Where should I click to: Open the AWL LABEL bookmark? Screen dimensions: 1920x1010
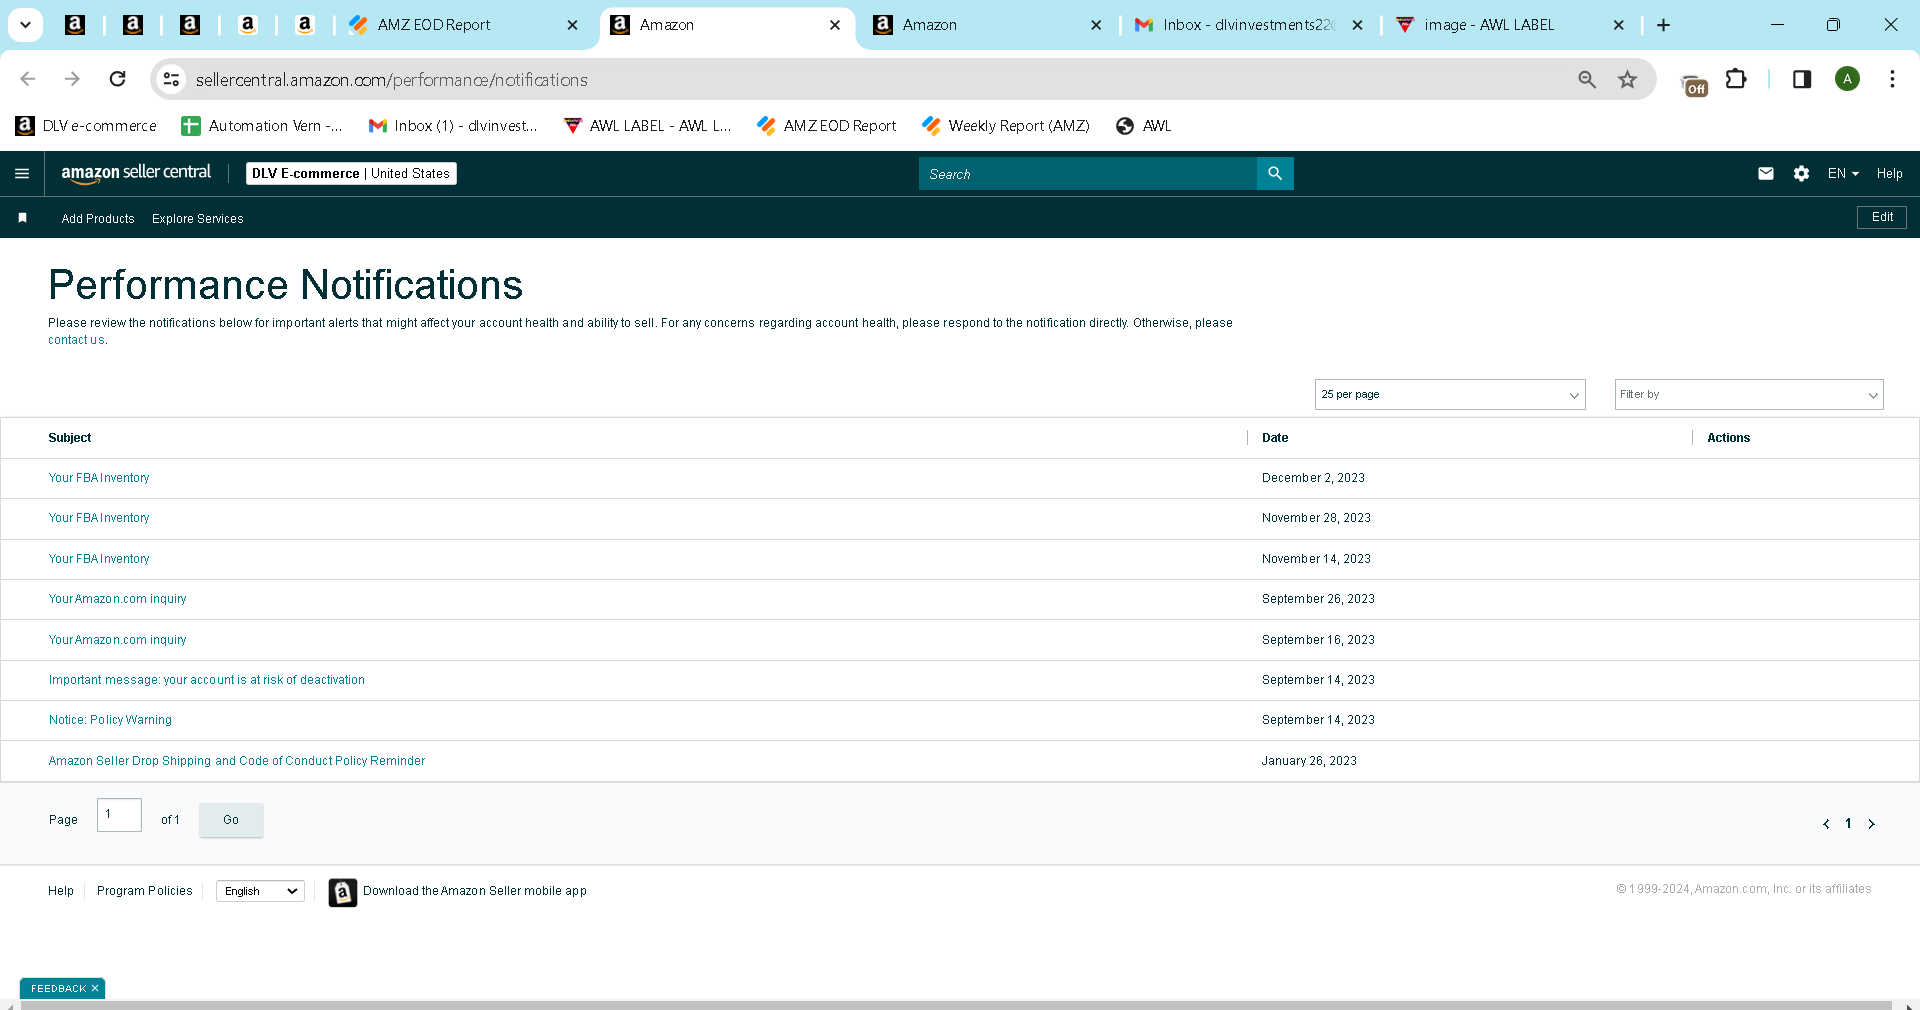pyautogui.click(x=648, y=126)
